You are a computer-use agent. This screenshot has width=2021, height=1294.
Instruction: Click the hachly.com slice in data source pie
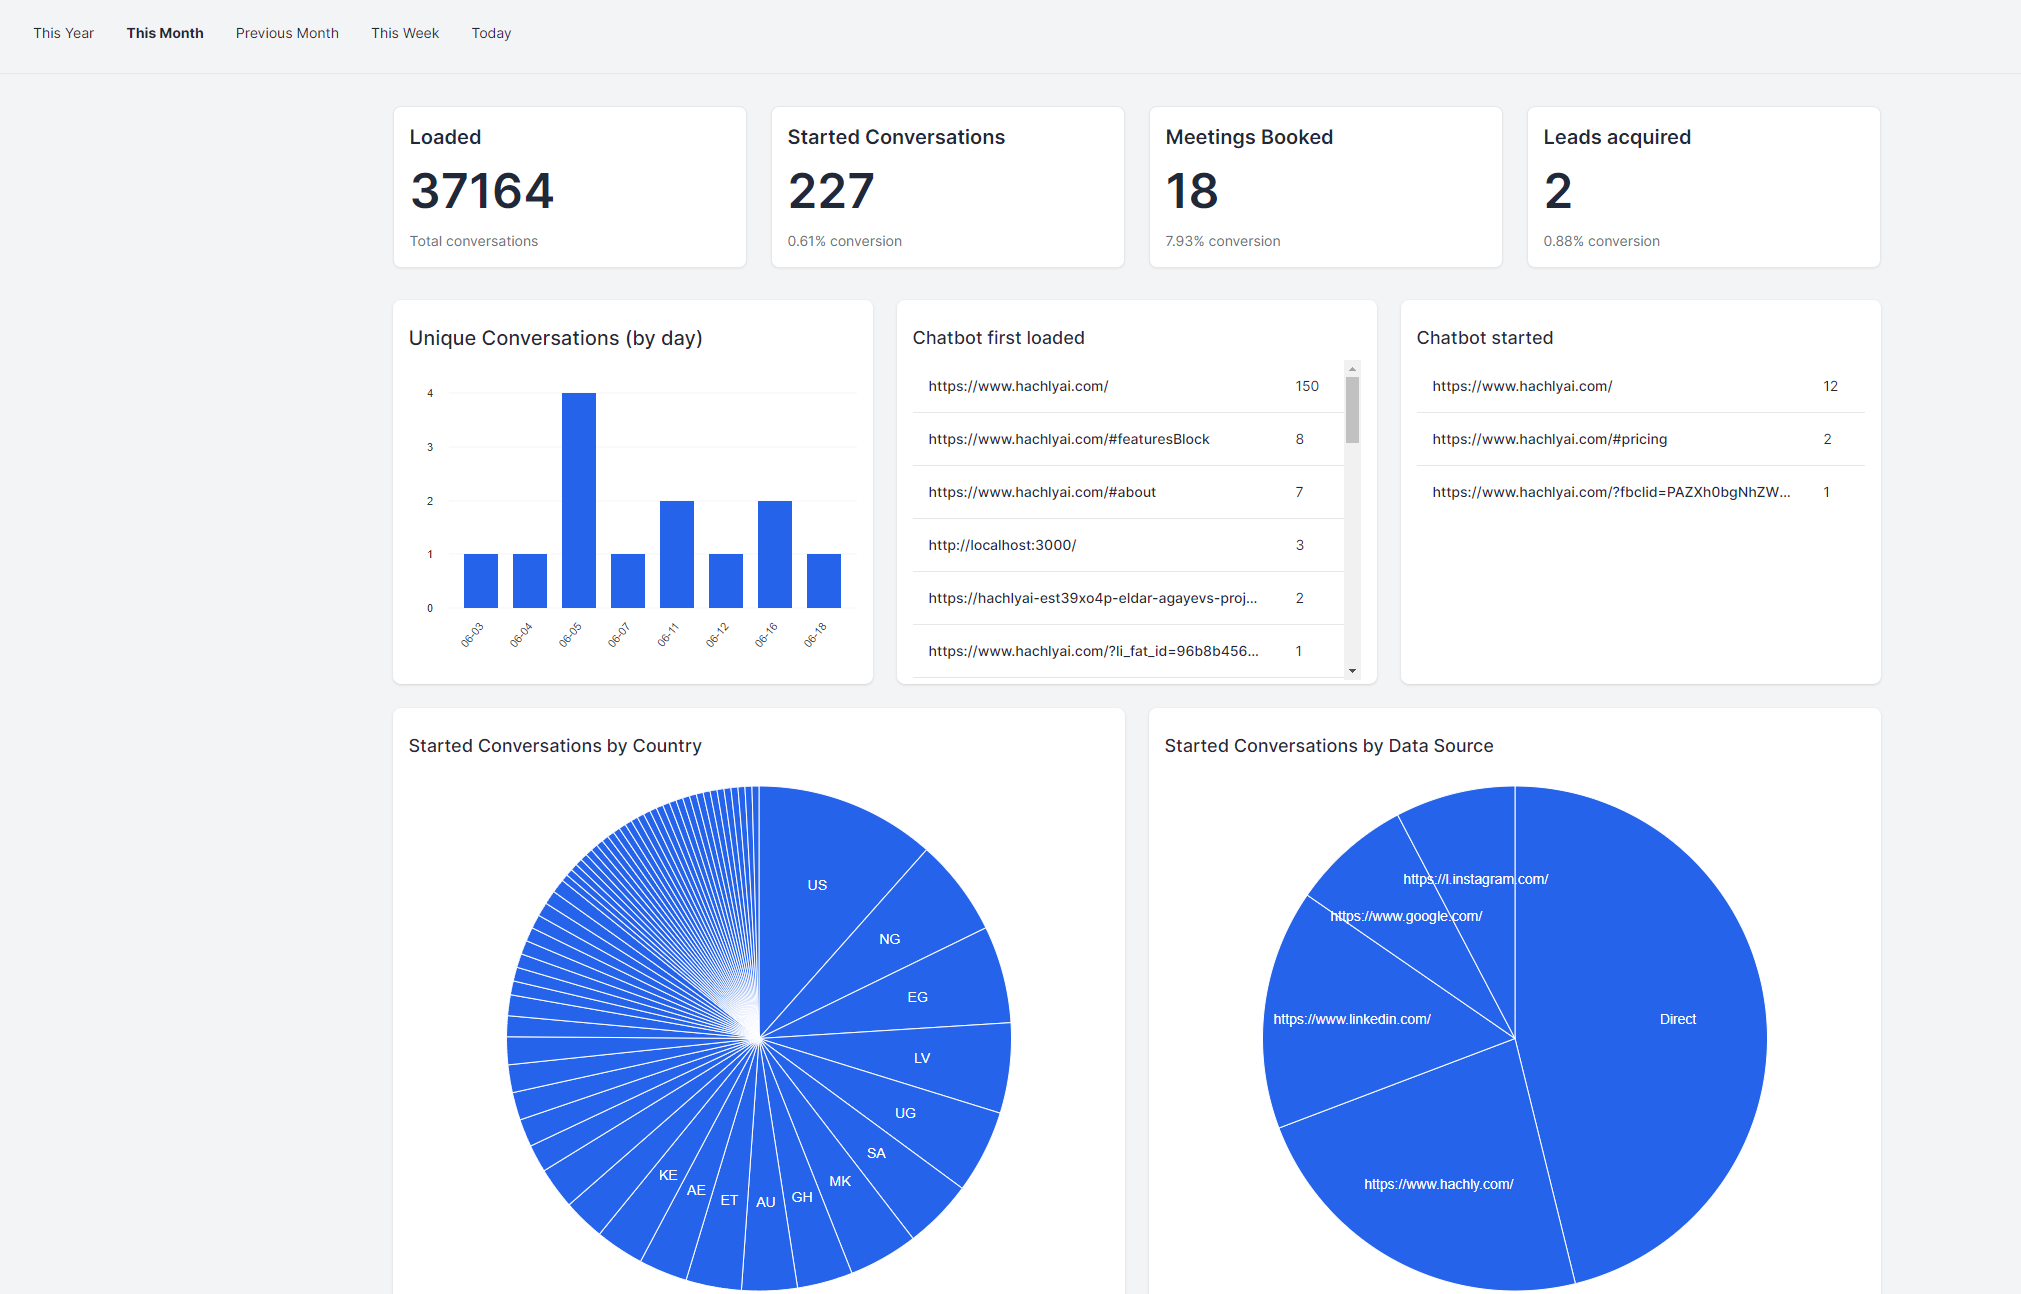pyautogui.click(x=1438, y=1184)
